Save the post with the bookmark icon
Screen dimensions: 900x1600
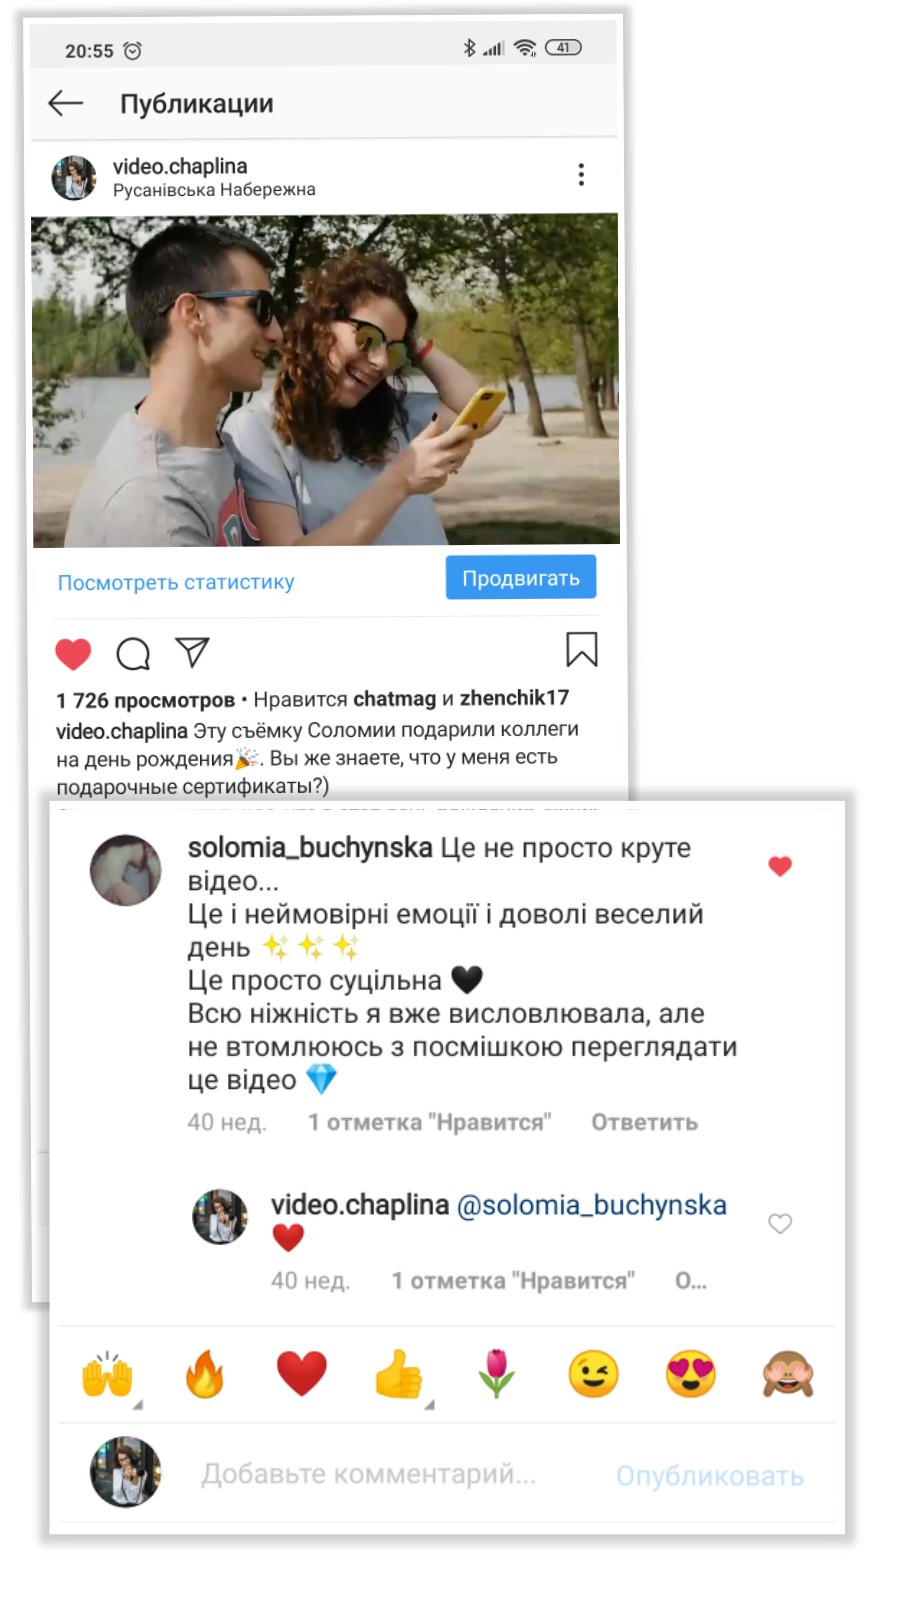(x=582, y=649)
